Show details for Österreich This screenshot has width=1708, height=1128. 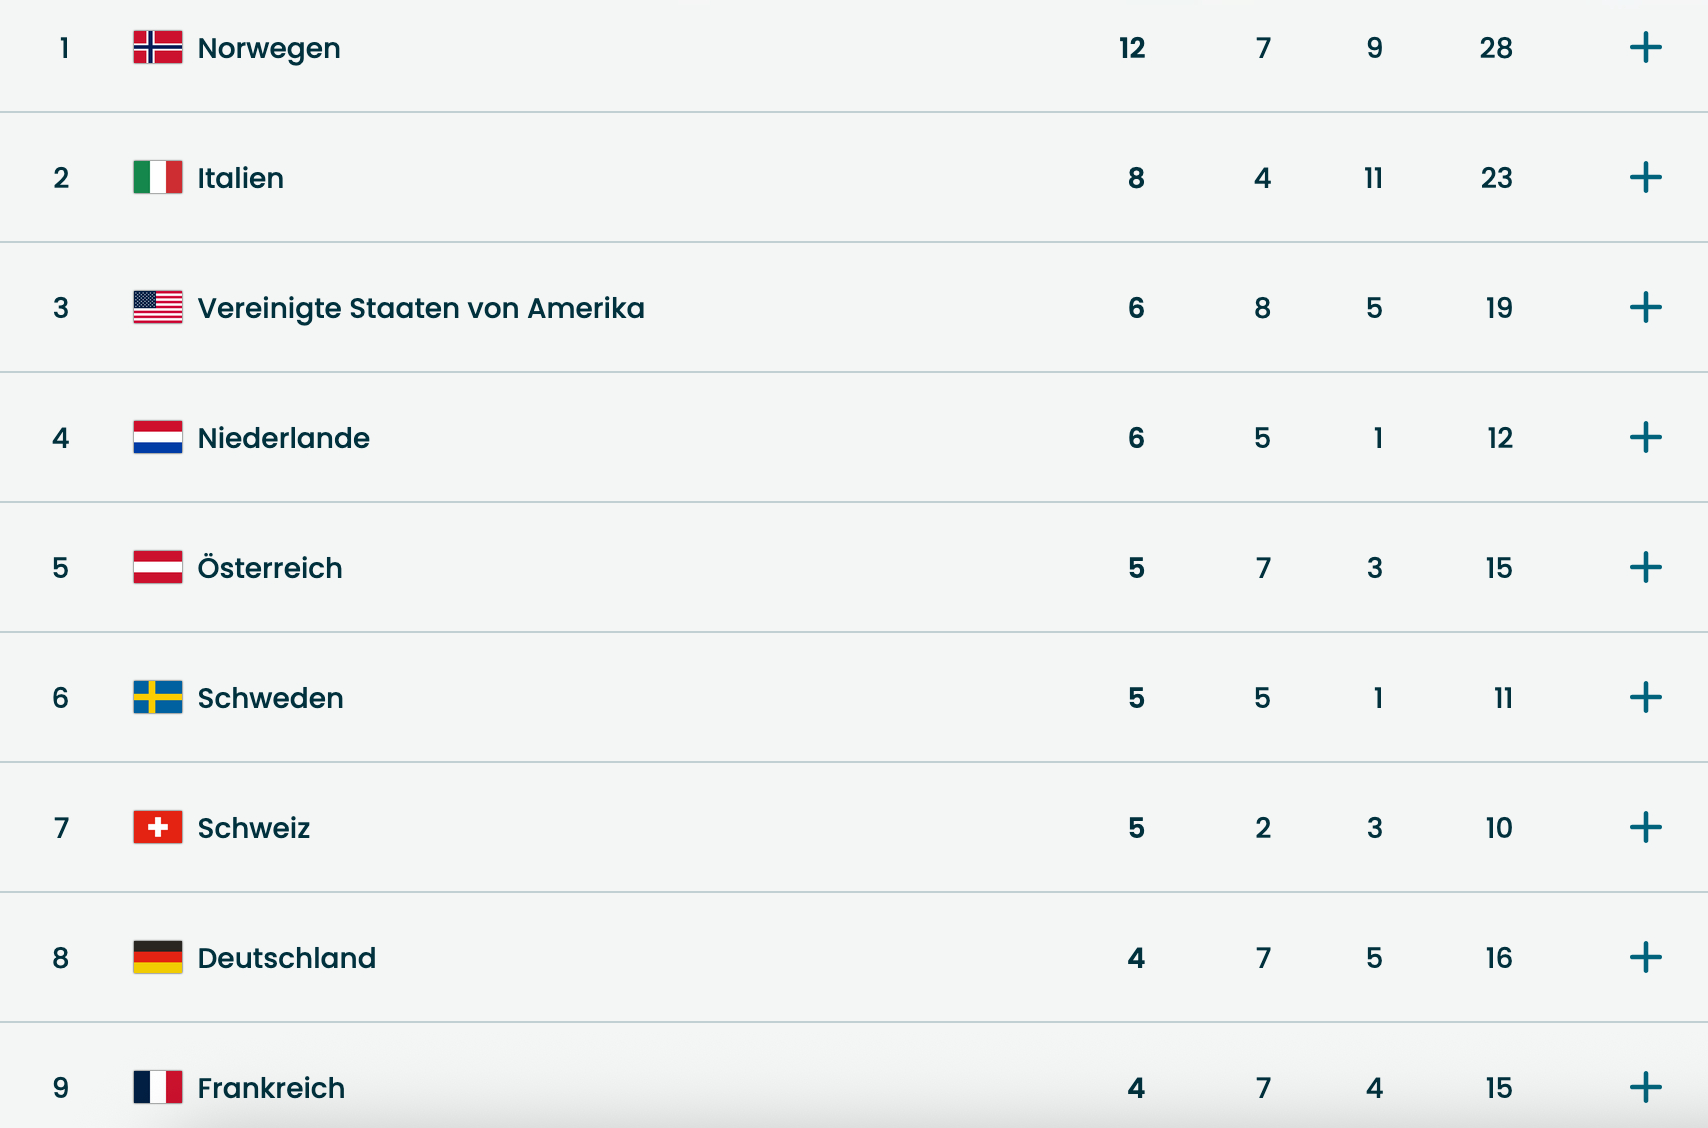[1645, 568]
